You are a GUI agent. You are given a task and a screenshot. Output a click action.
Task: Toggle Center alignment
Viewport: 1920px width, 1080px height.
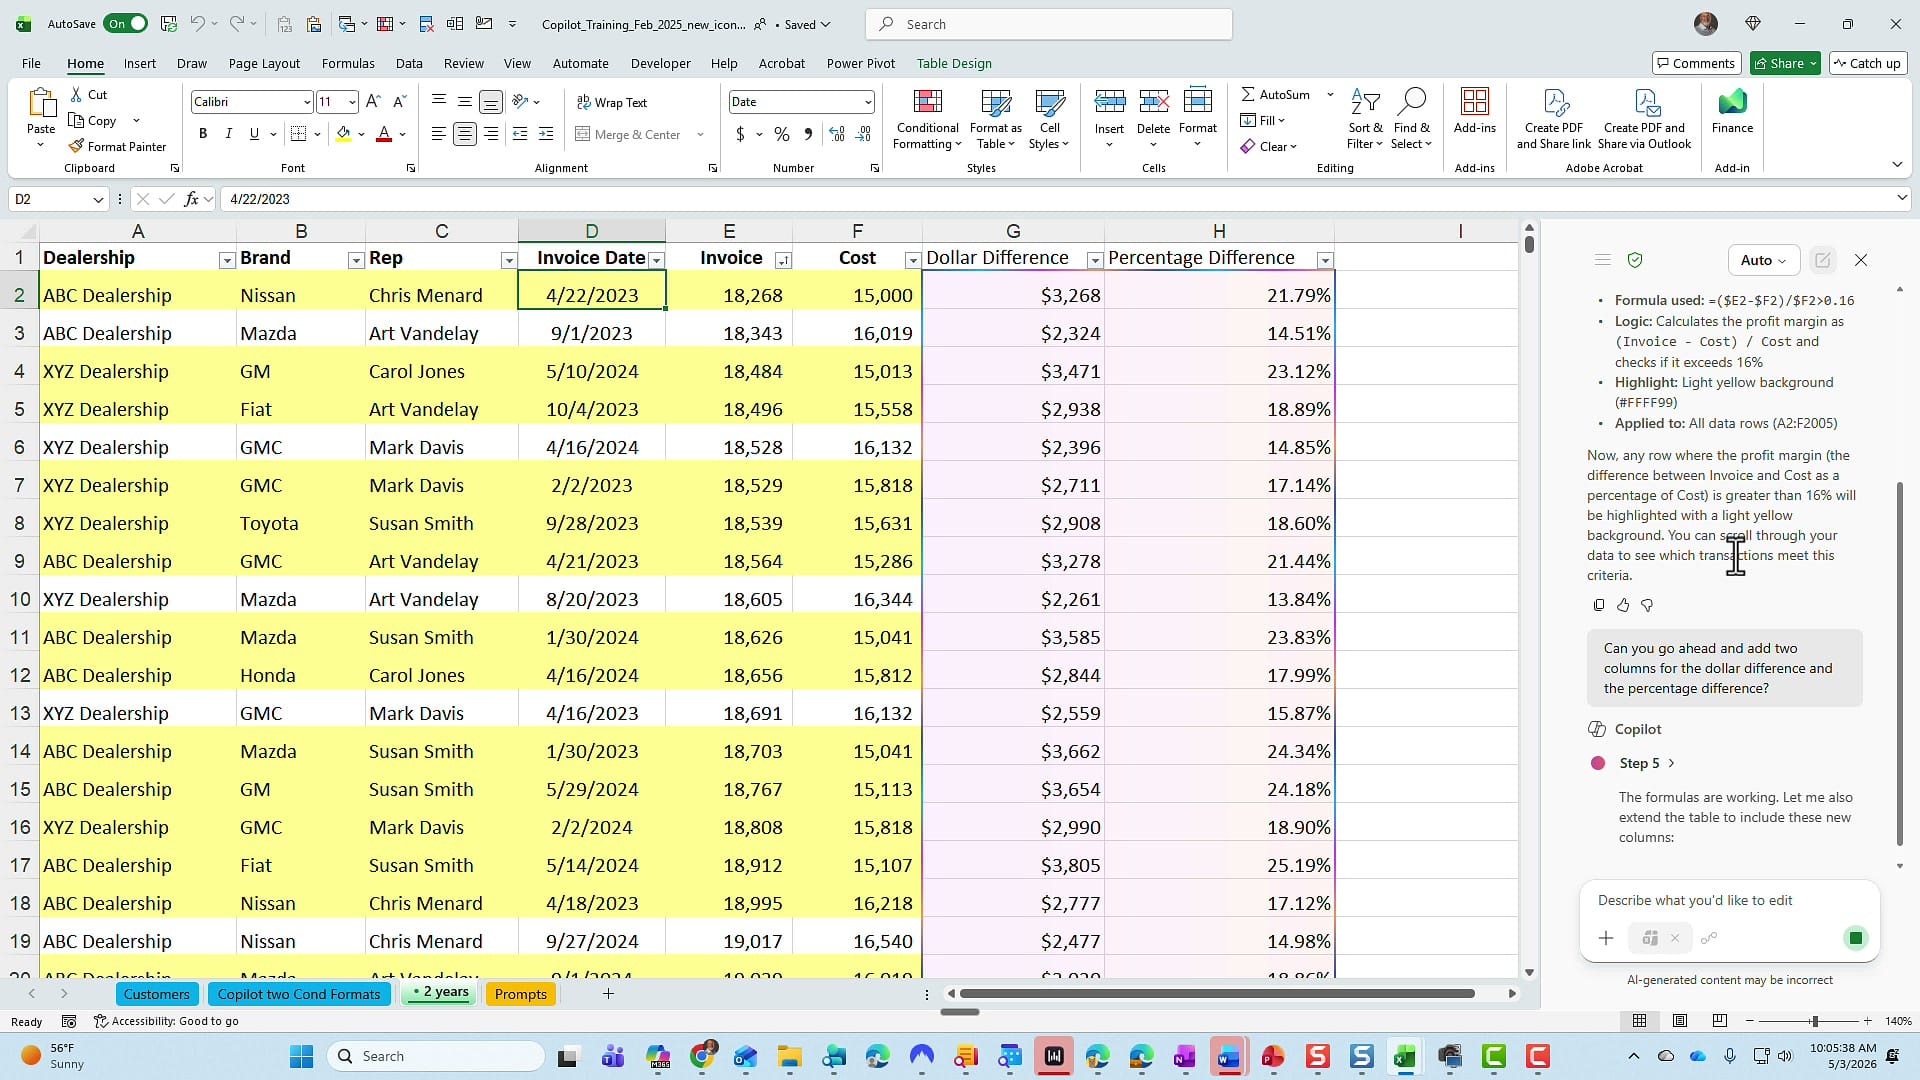pos(465,134)
